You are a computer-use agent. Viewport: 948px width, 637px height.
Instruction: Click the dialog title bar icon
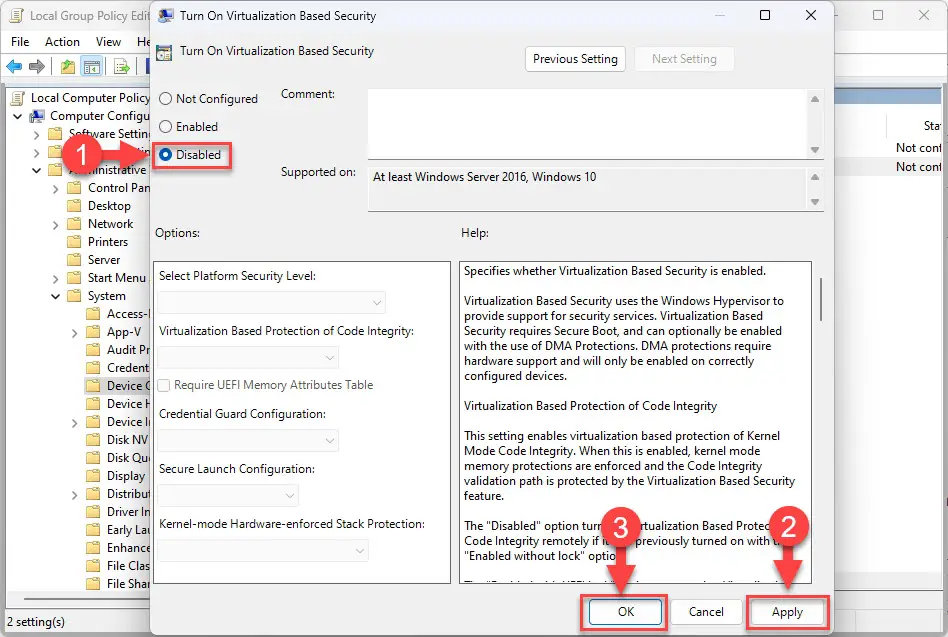pyautogui.click(x=165, y=16)
